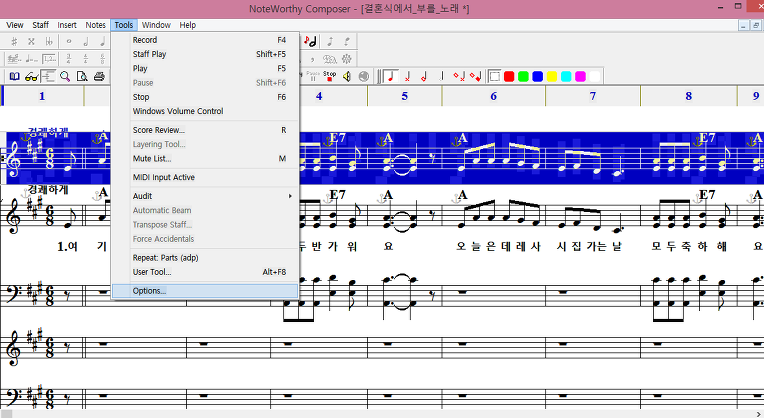Insert a 3/4 time signature
764x418 pixels.
pos(69,59)
